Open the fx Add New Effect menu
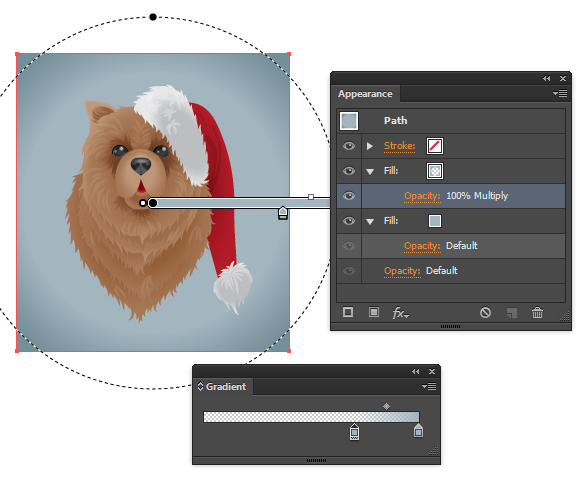The height and width of the screenshot is (480, 586). coord(401,313)
